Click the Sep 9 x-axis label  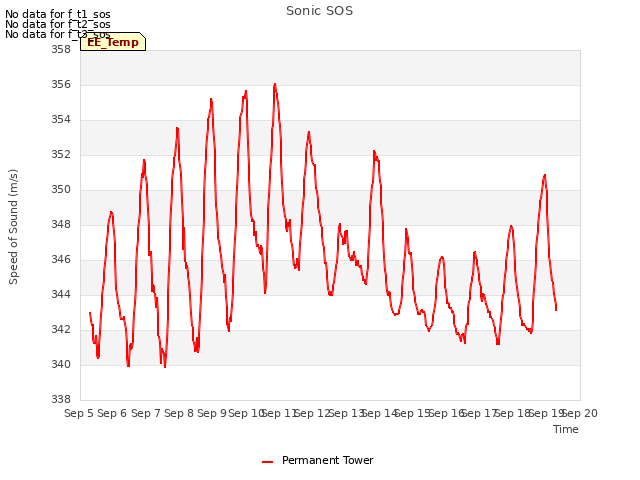[212, 413]
